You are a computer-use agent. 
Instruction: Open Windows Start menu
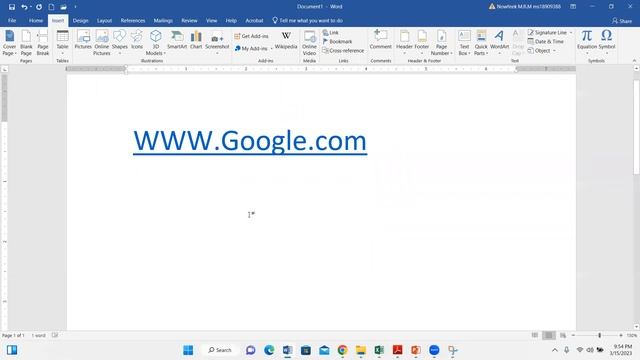188,350
